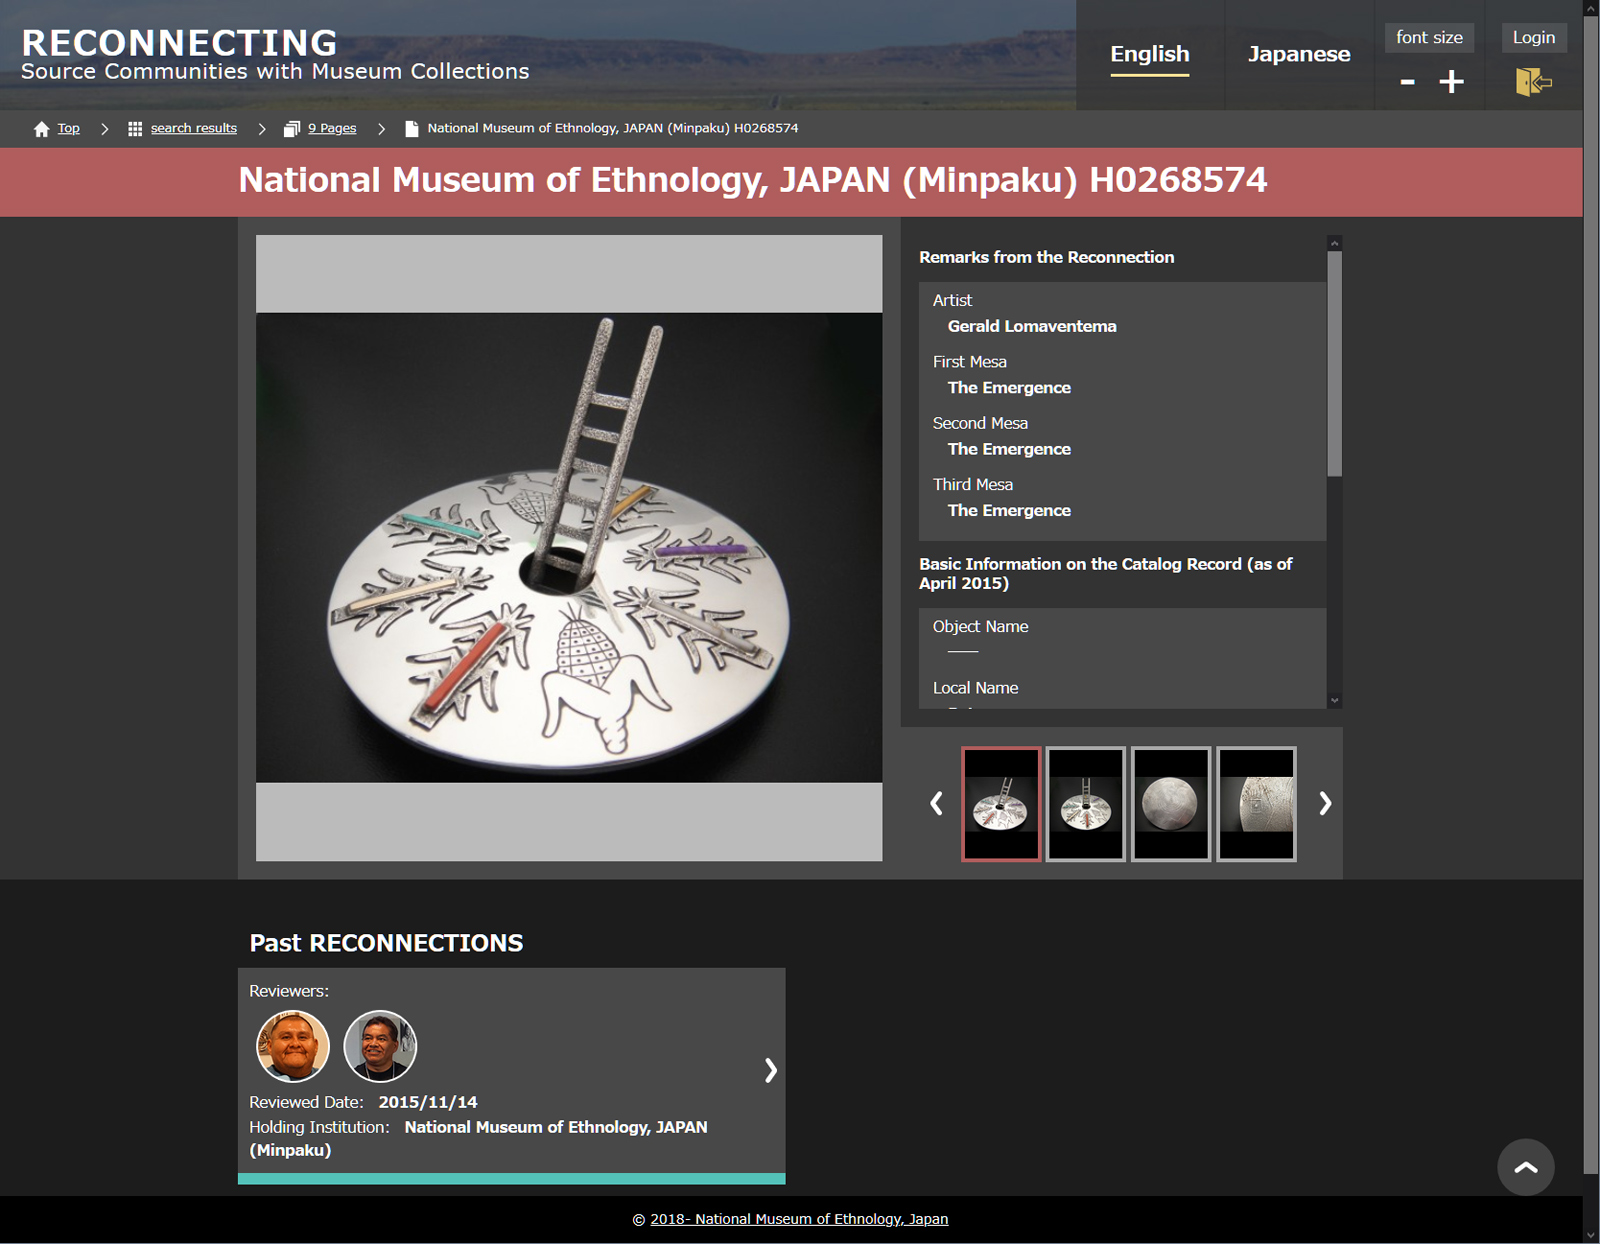Click the home icon in breadcrumb
The height and width of the screenshot is (1244, 1600).
(41, 129)
